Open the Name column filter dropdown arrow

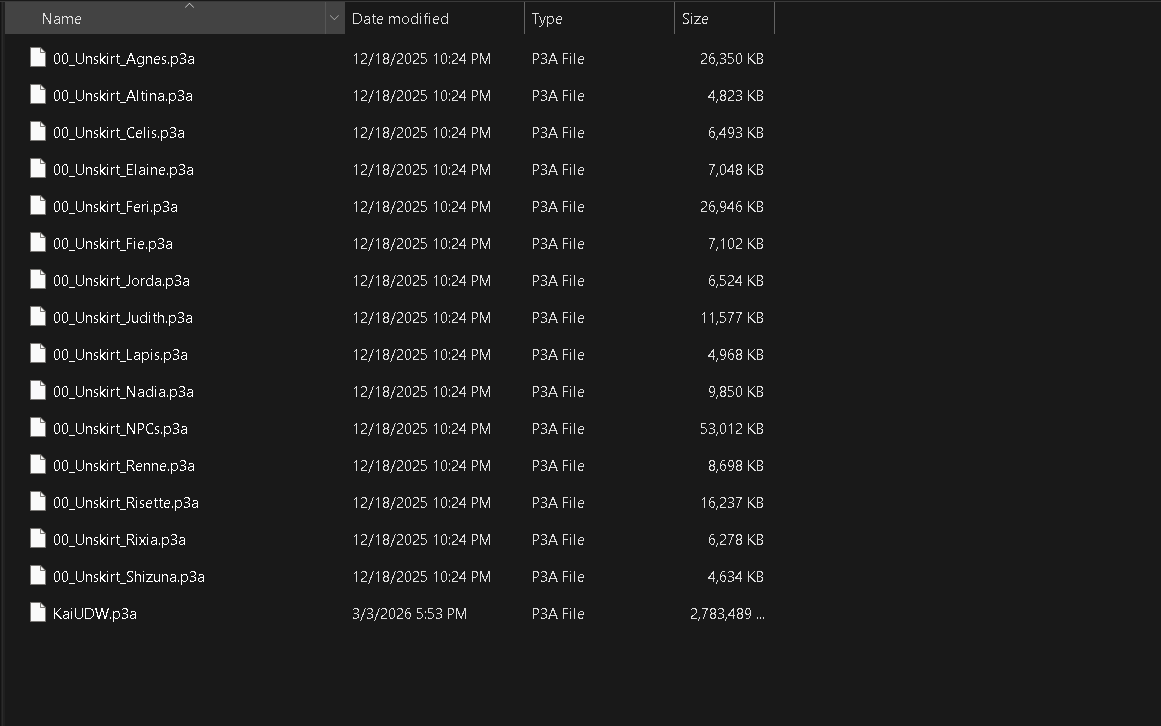coord(335,19)
